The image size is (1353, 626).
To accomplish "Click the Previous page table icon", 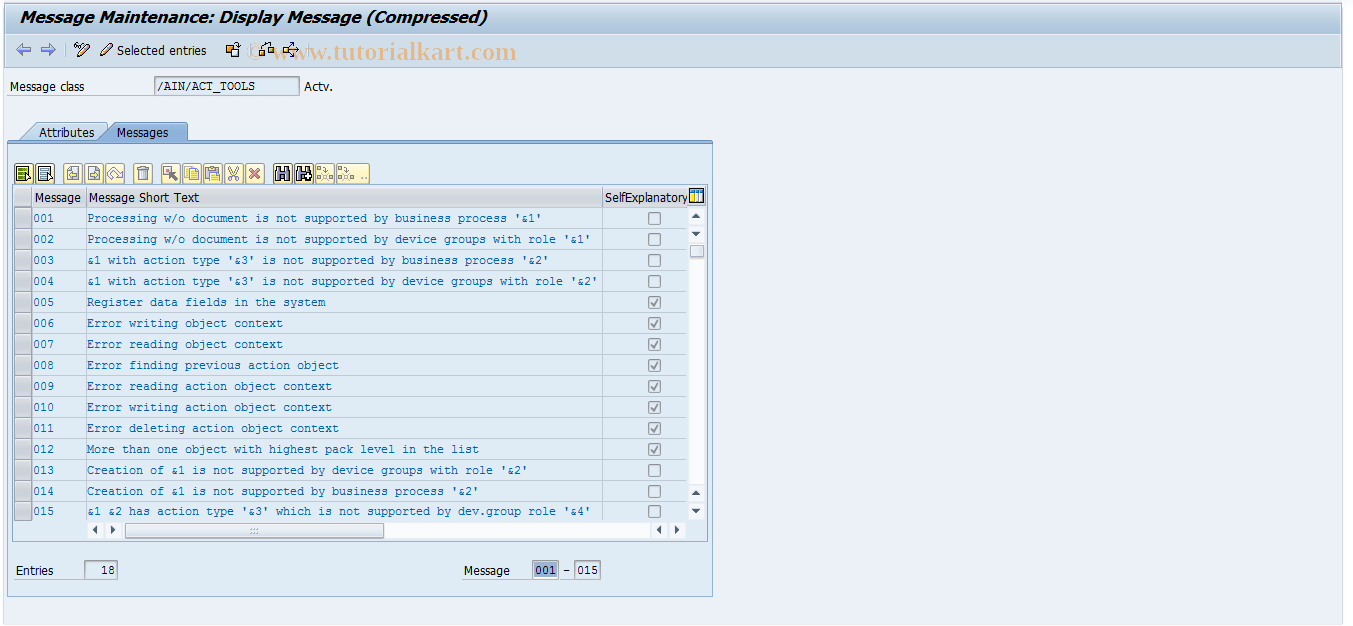I will tap(73, 174).
